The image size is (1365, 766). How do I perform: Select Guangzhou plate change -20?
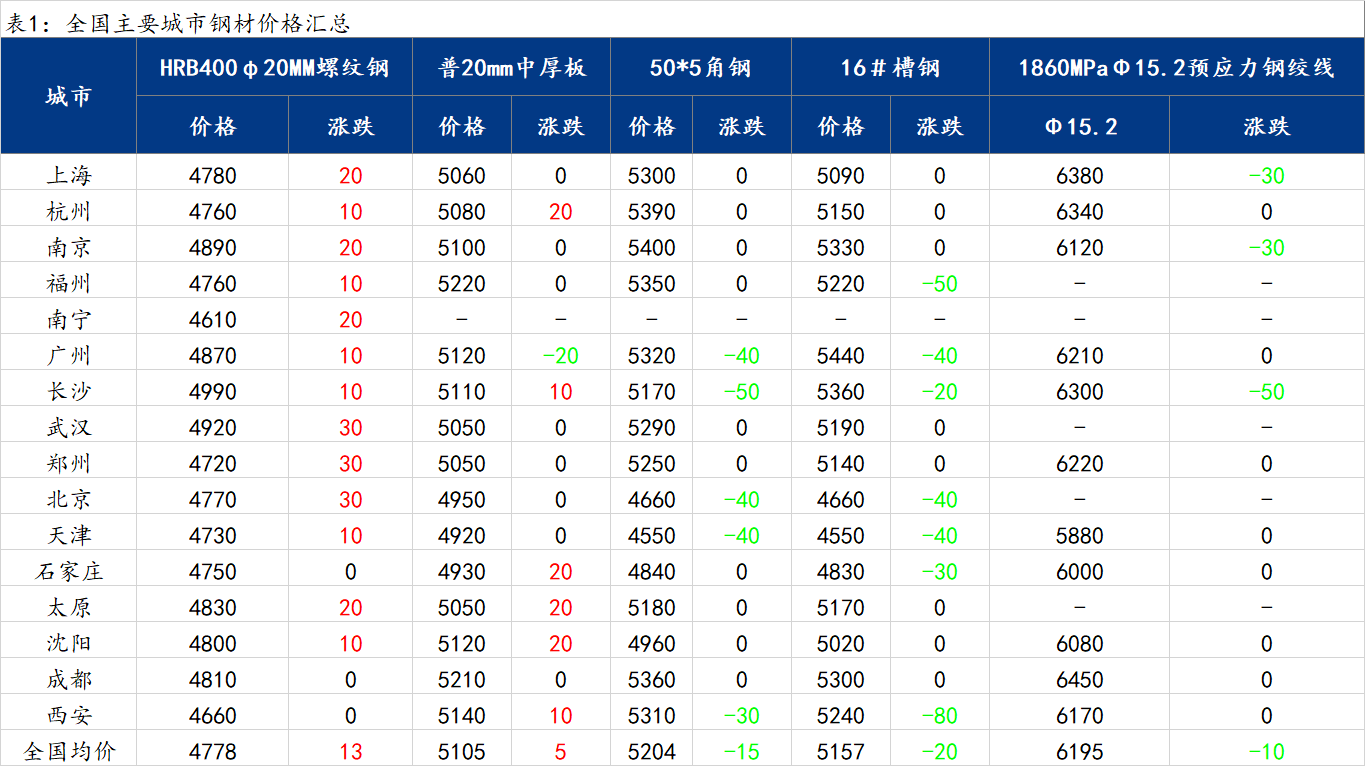pyautogui.click(x=560, y=356)
